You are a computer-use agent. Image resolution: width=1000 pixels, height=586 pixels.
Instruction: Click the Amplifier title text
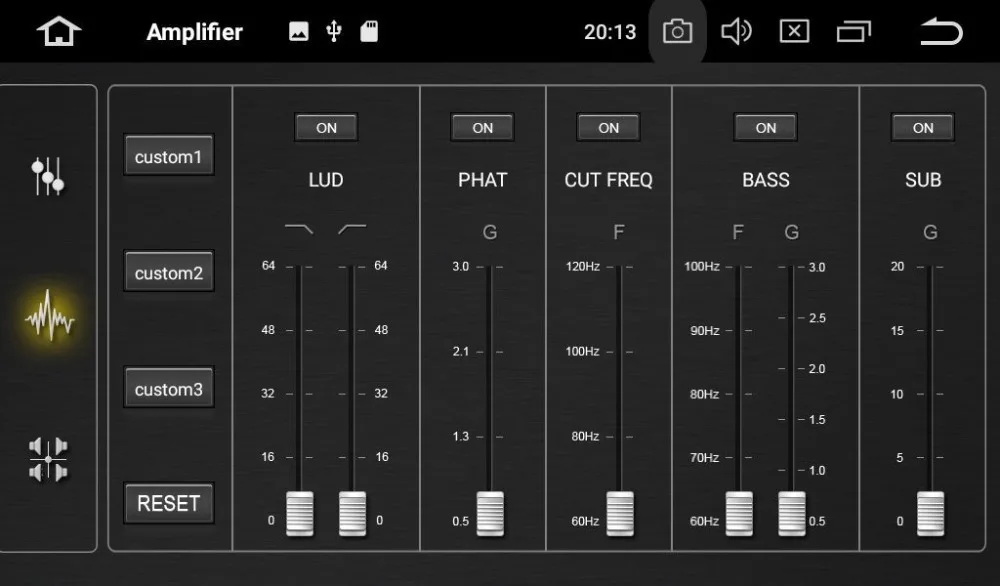(195, 32)
